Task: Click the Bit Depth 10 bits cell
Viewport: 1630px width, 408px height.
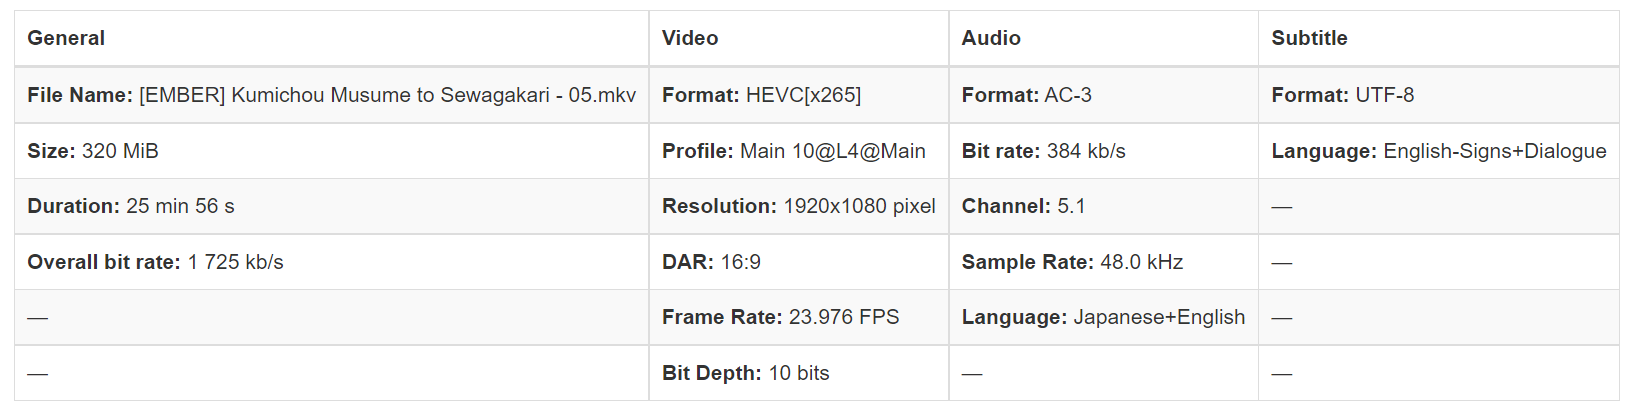Action: point(745,373)
